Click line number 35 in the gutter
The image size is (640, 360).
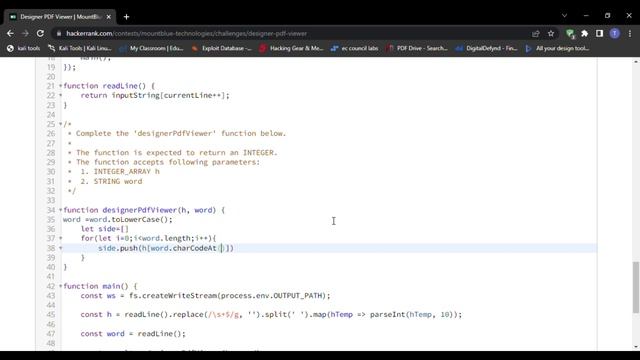pos(51,219)
